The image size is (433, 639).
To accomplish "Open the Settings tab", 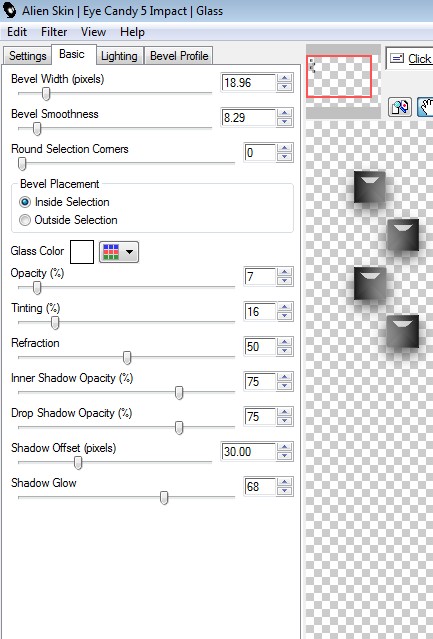I will coord(28,56).
